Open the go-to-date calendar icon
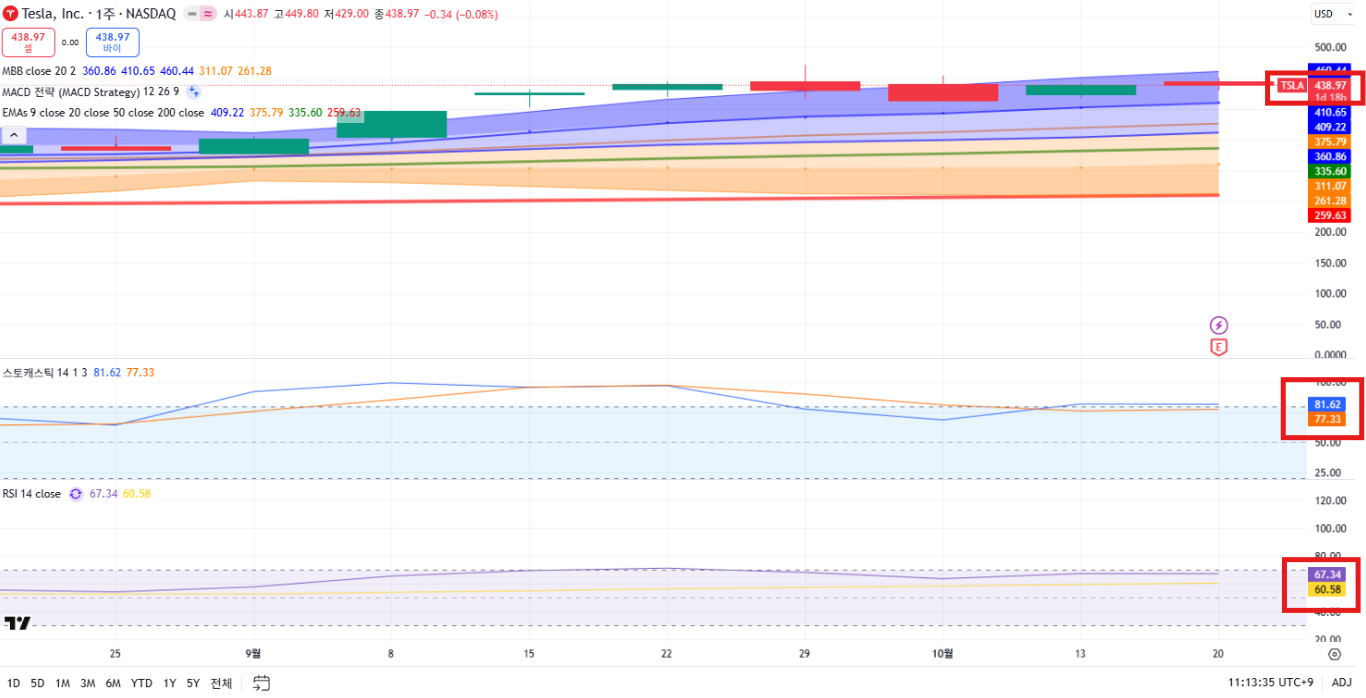This screenshot has width=1366, height=698. pyautogui.click(x=262, y=683)
